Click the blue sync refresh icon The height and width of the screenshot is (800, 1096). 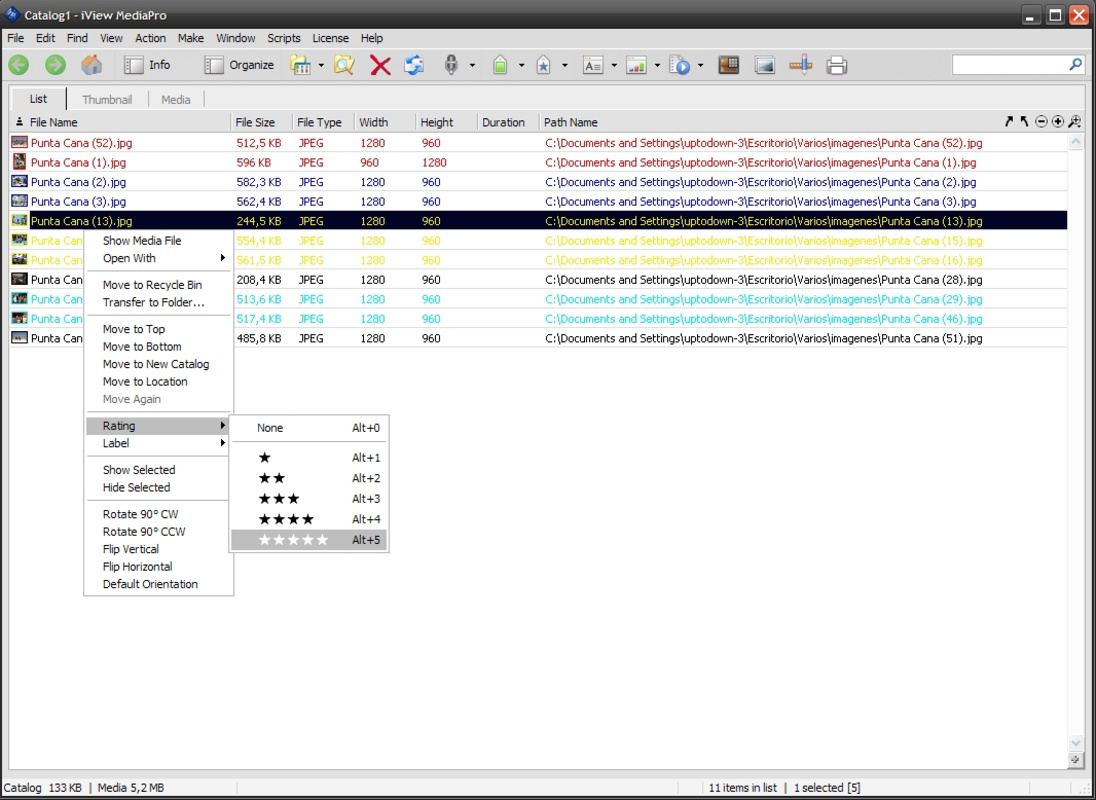pyautogui.click(x=414, y=65)
